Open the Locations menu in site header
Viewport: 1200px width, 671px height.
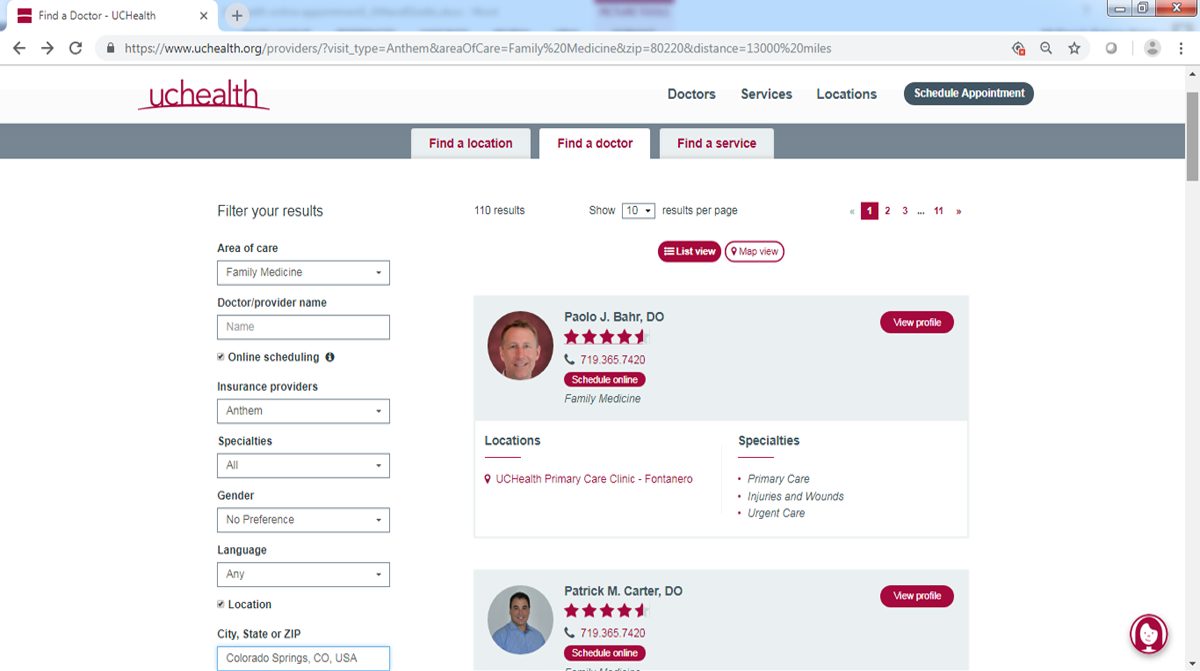846,94
